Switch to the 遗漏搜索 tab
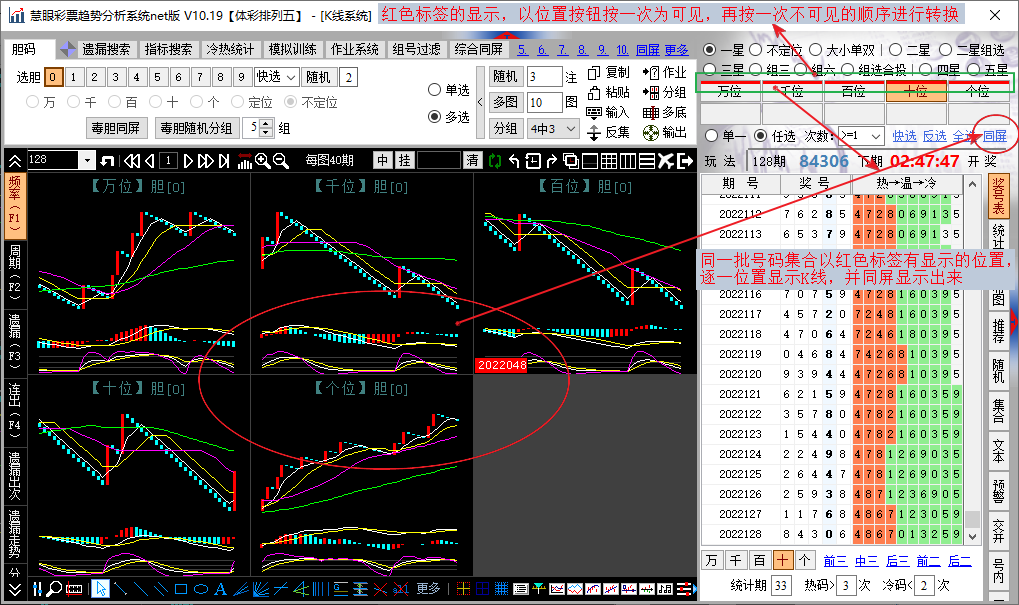The height and width of the screenshot is (605, 1019). click(x=105, y=49)
